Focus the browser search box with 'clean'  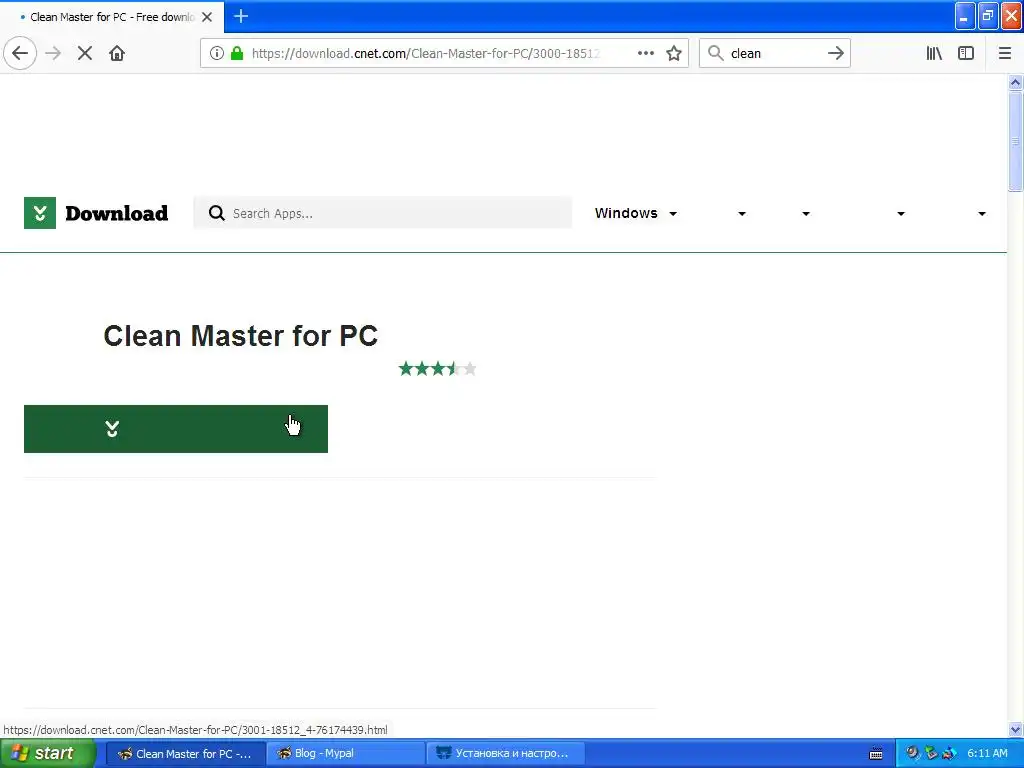point(775,53)
